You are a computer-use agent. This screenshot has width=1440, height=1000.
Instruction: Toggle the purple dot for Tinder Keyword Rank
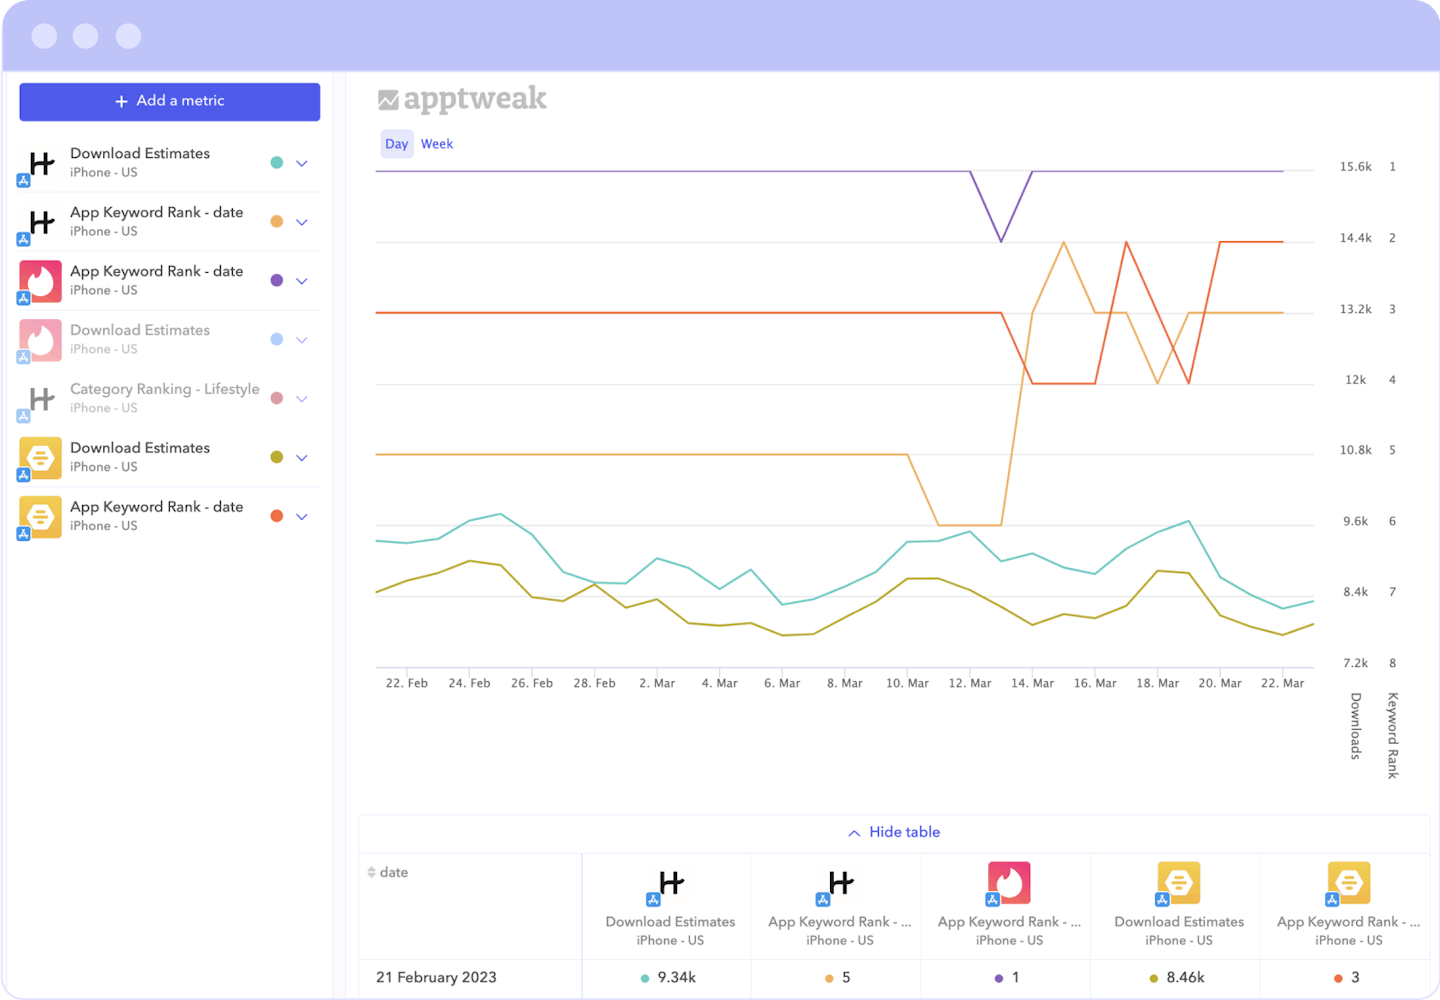(277, 281)
